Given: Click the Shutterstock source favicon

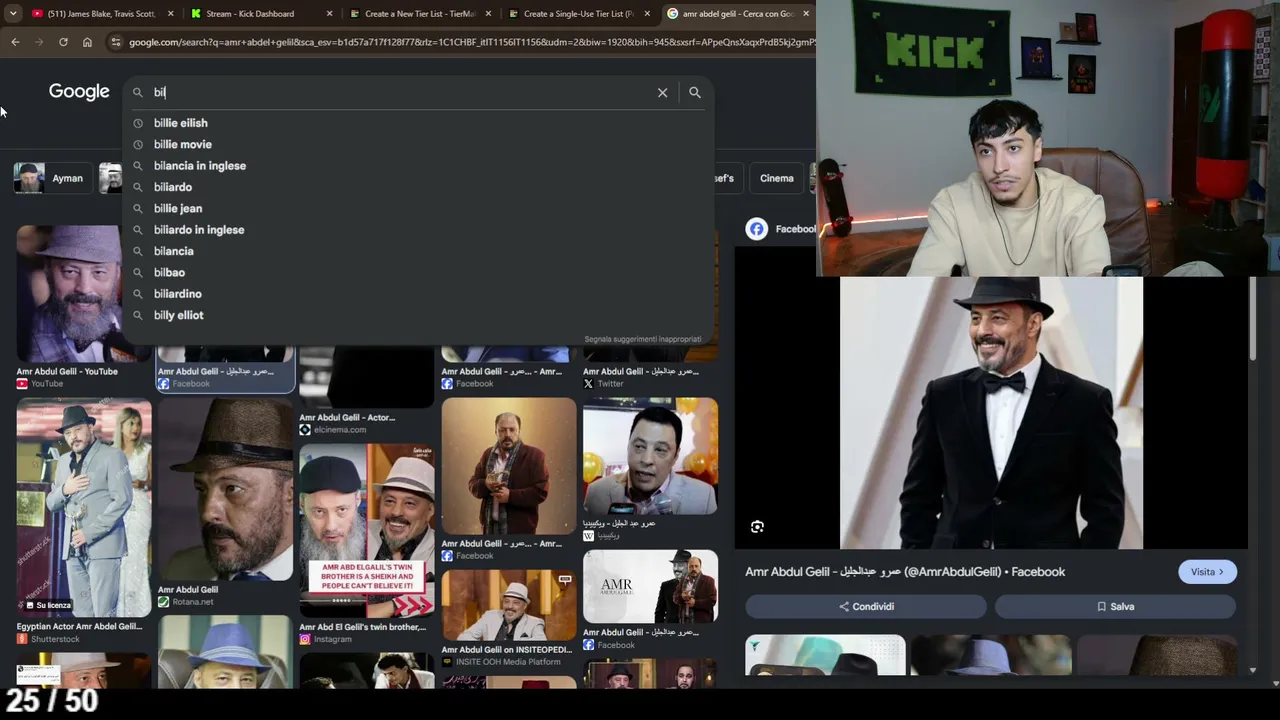Looking at the screenshot, I should tap(22, 639).
